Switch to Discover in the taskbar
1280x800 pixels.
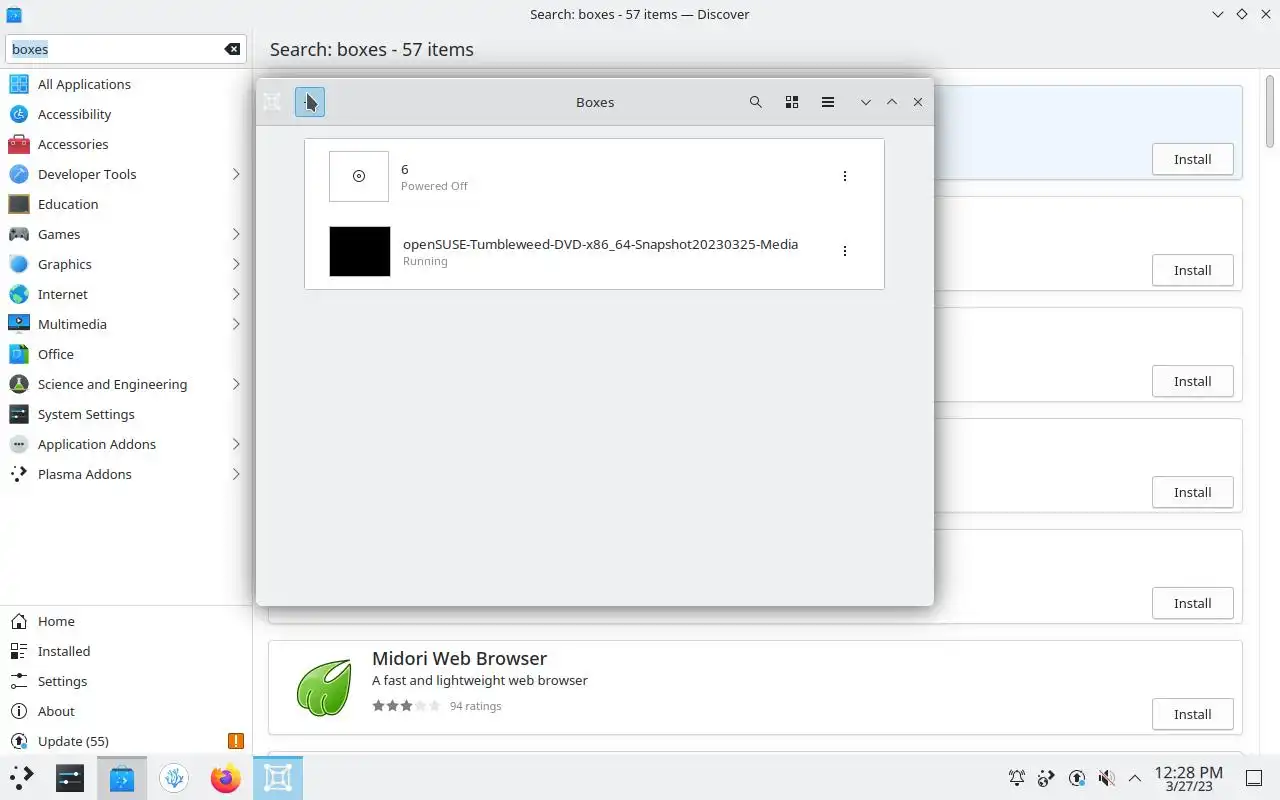point(122,777)
